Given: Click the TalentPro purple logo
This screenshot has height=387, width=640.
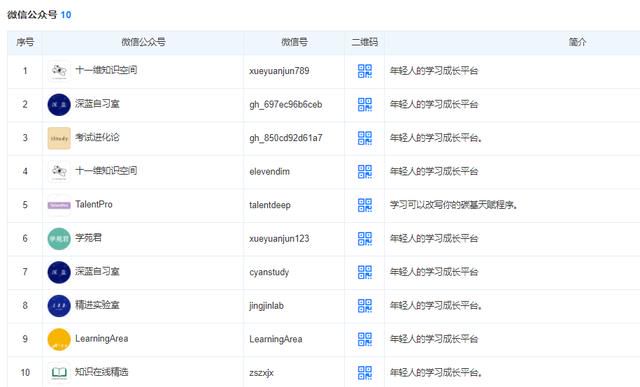Looking at the screenshot, I should 59,205.
